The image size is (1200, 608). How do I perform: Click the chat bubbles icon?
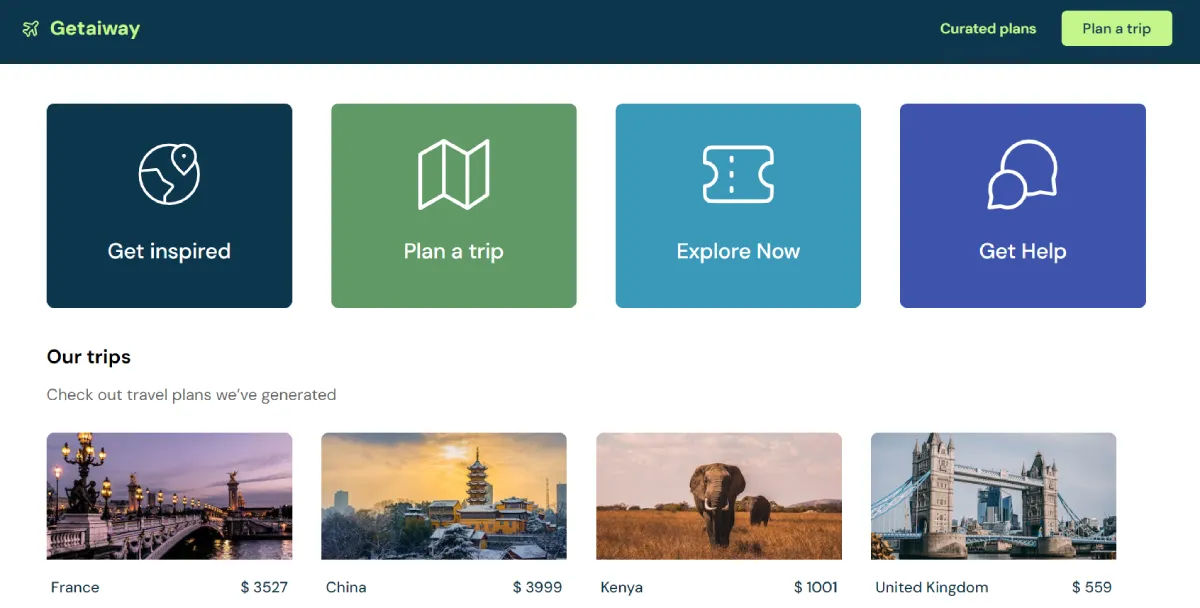1022,174
